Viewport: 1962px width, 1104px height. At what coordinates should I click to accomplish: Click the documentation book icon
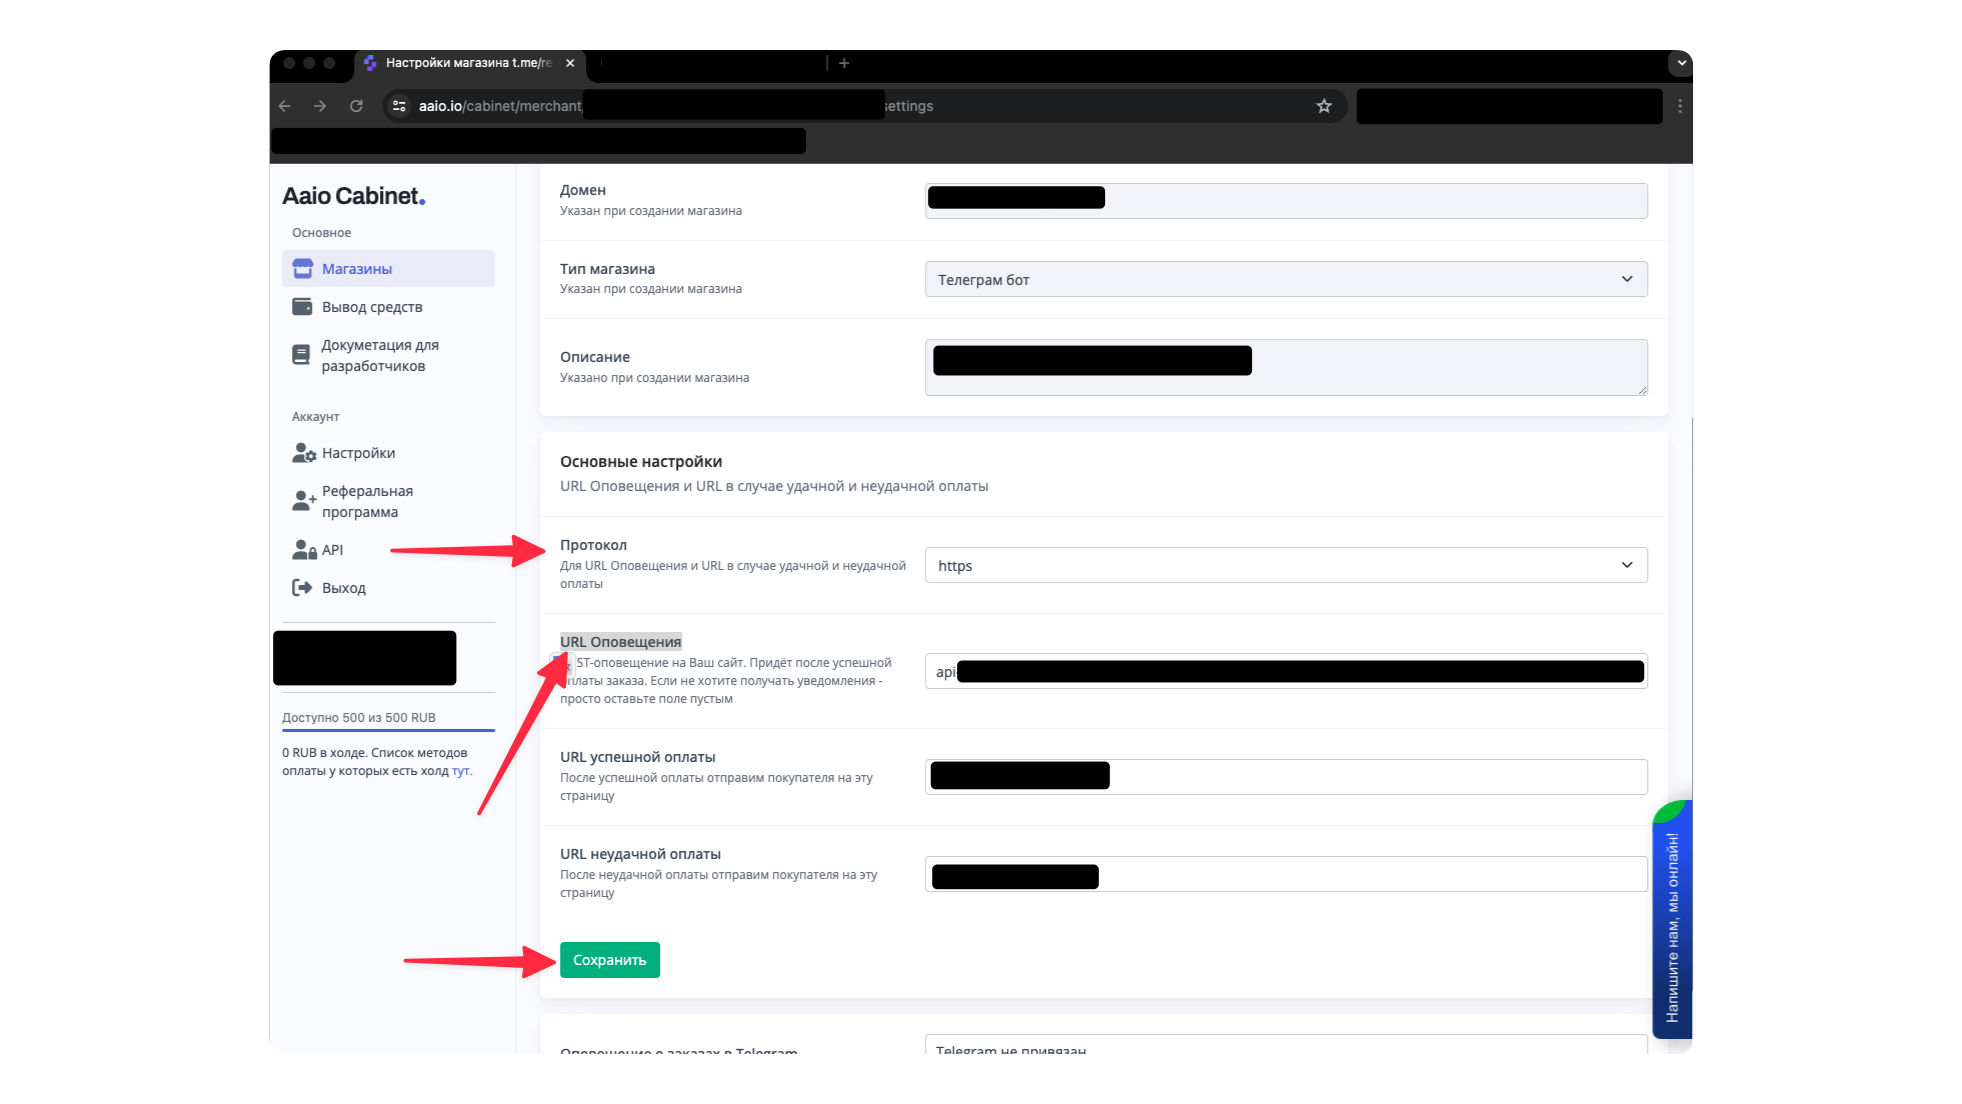(x=301, y=355)
